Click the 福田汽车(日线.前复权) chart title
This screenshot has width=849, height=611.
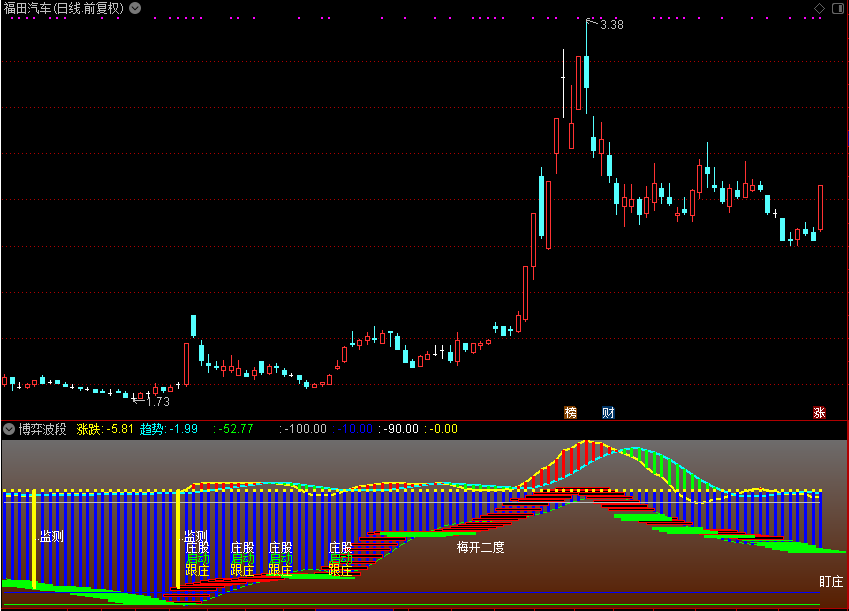point(63,8)
